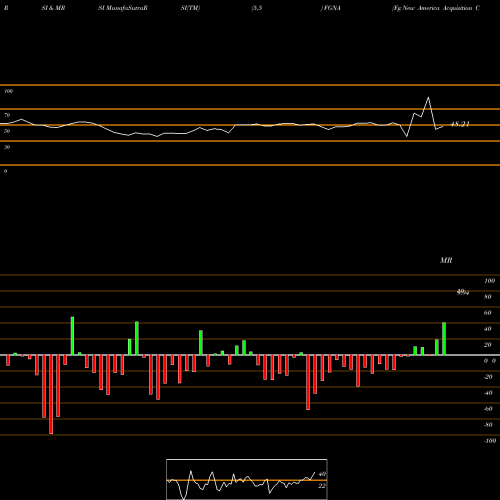This screenshot has height=500, width=500.
Task: Click the 22 label in the mini chart
Action: (x=322, y=486)
